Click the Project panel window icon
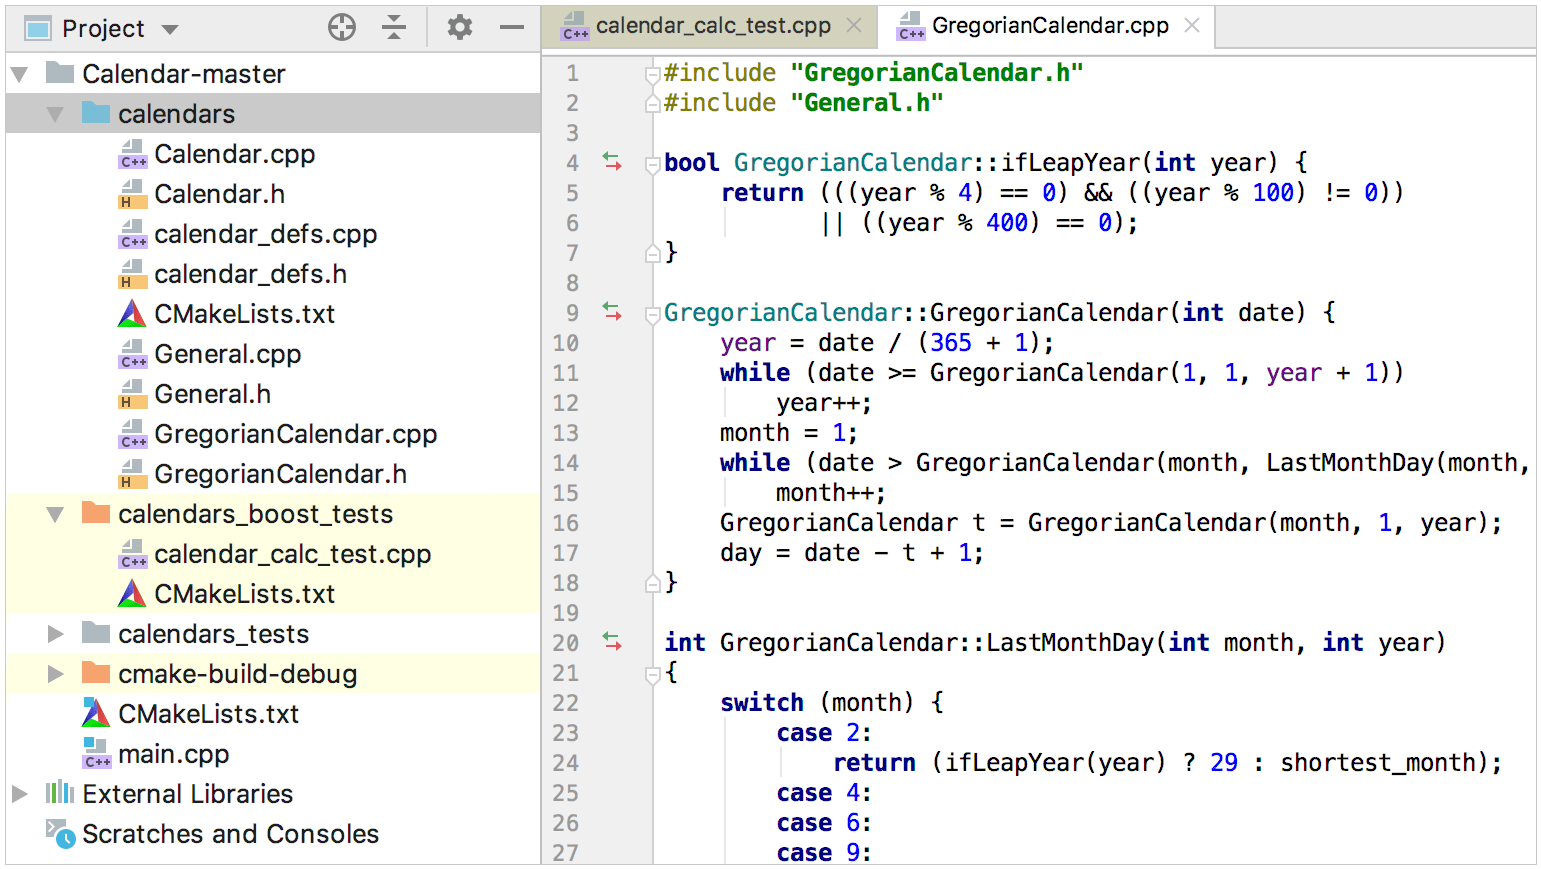 click(38, 29)
